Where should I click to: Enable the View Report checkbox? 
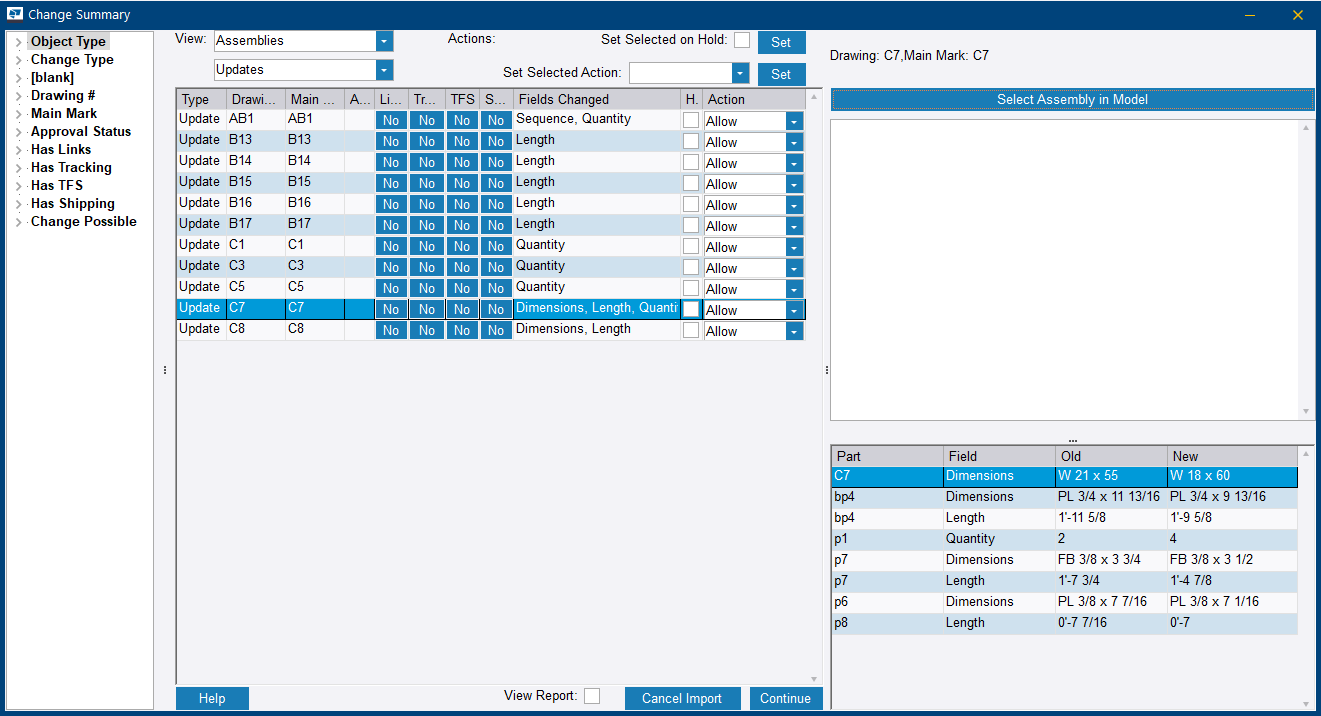pos(592,697)
